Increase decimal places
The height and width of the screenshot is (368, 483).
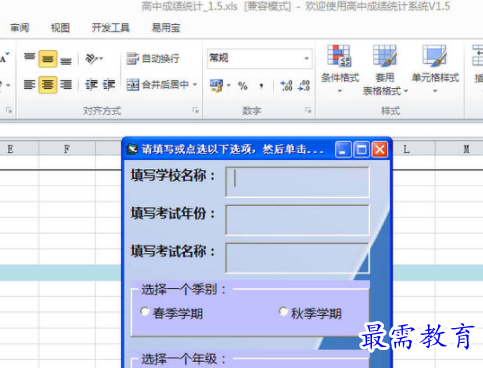[286, 85]
